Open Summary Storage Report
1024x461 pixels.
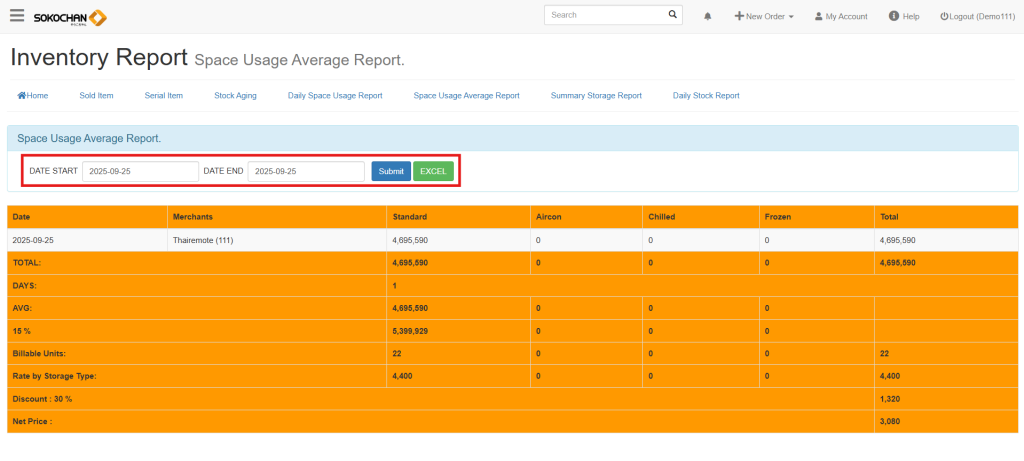pyautogui.click(x=596, y=96)
